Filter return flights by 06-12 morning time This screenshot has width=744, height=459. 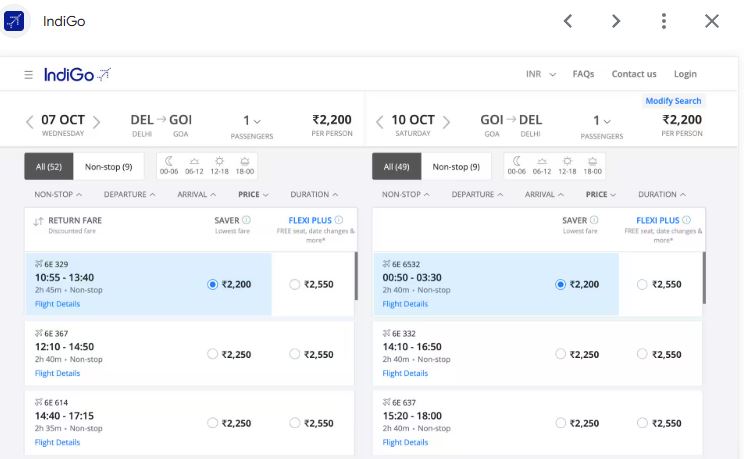[542, 166]
